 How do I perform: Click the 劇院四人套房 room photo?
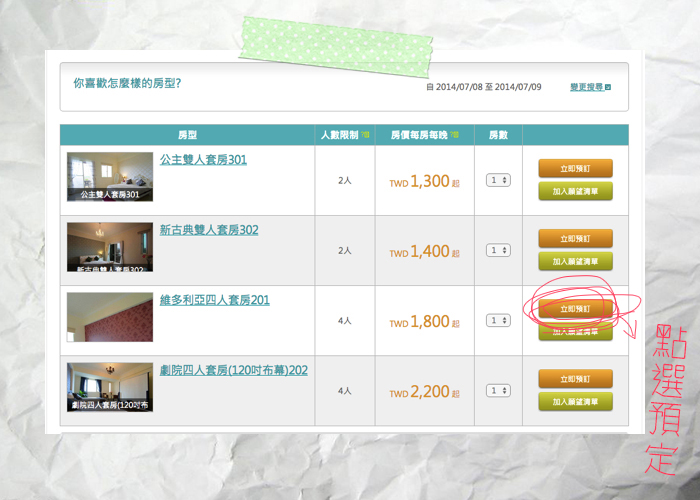click(x=110, y=387)
